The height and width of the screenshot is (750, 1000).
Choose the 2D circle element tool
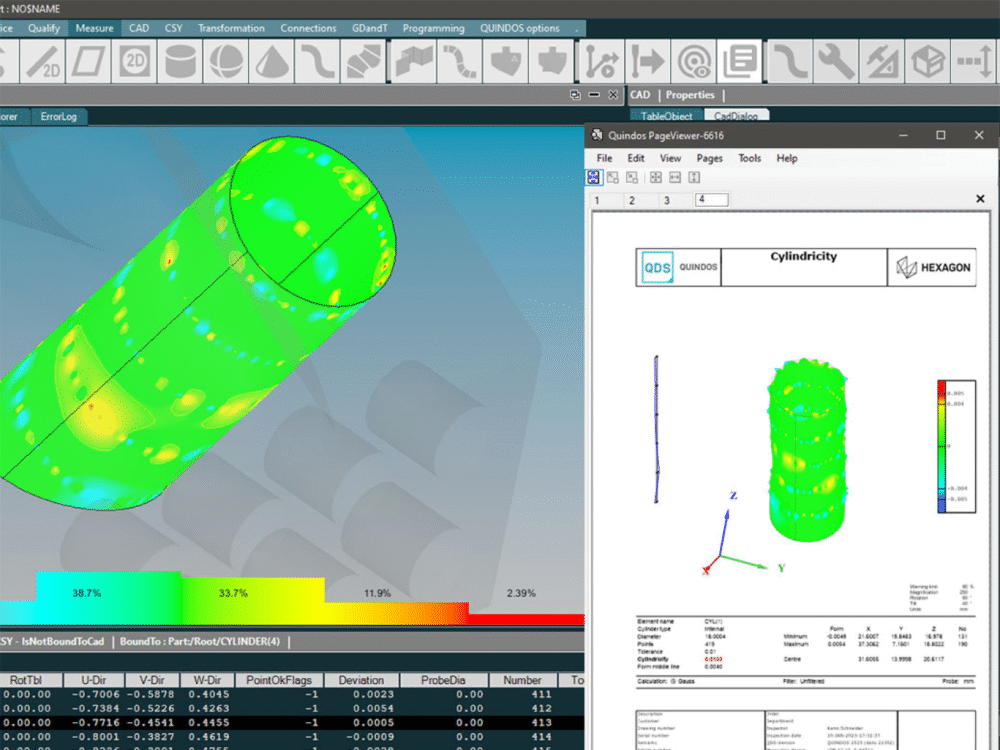[134, 62]
